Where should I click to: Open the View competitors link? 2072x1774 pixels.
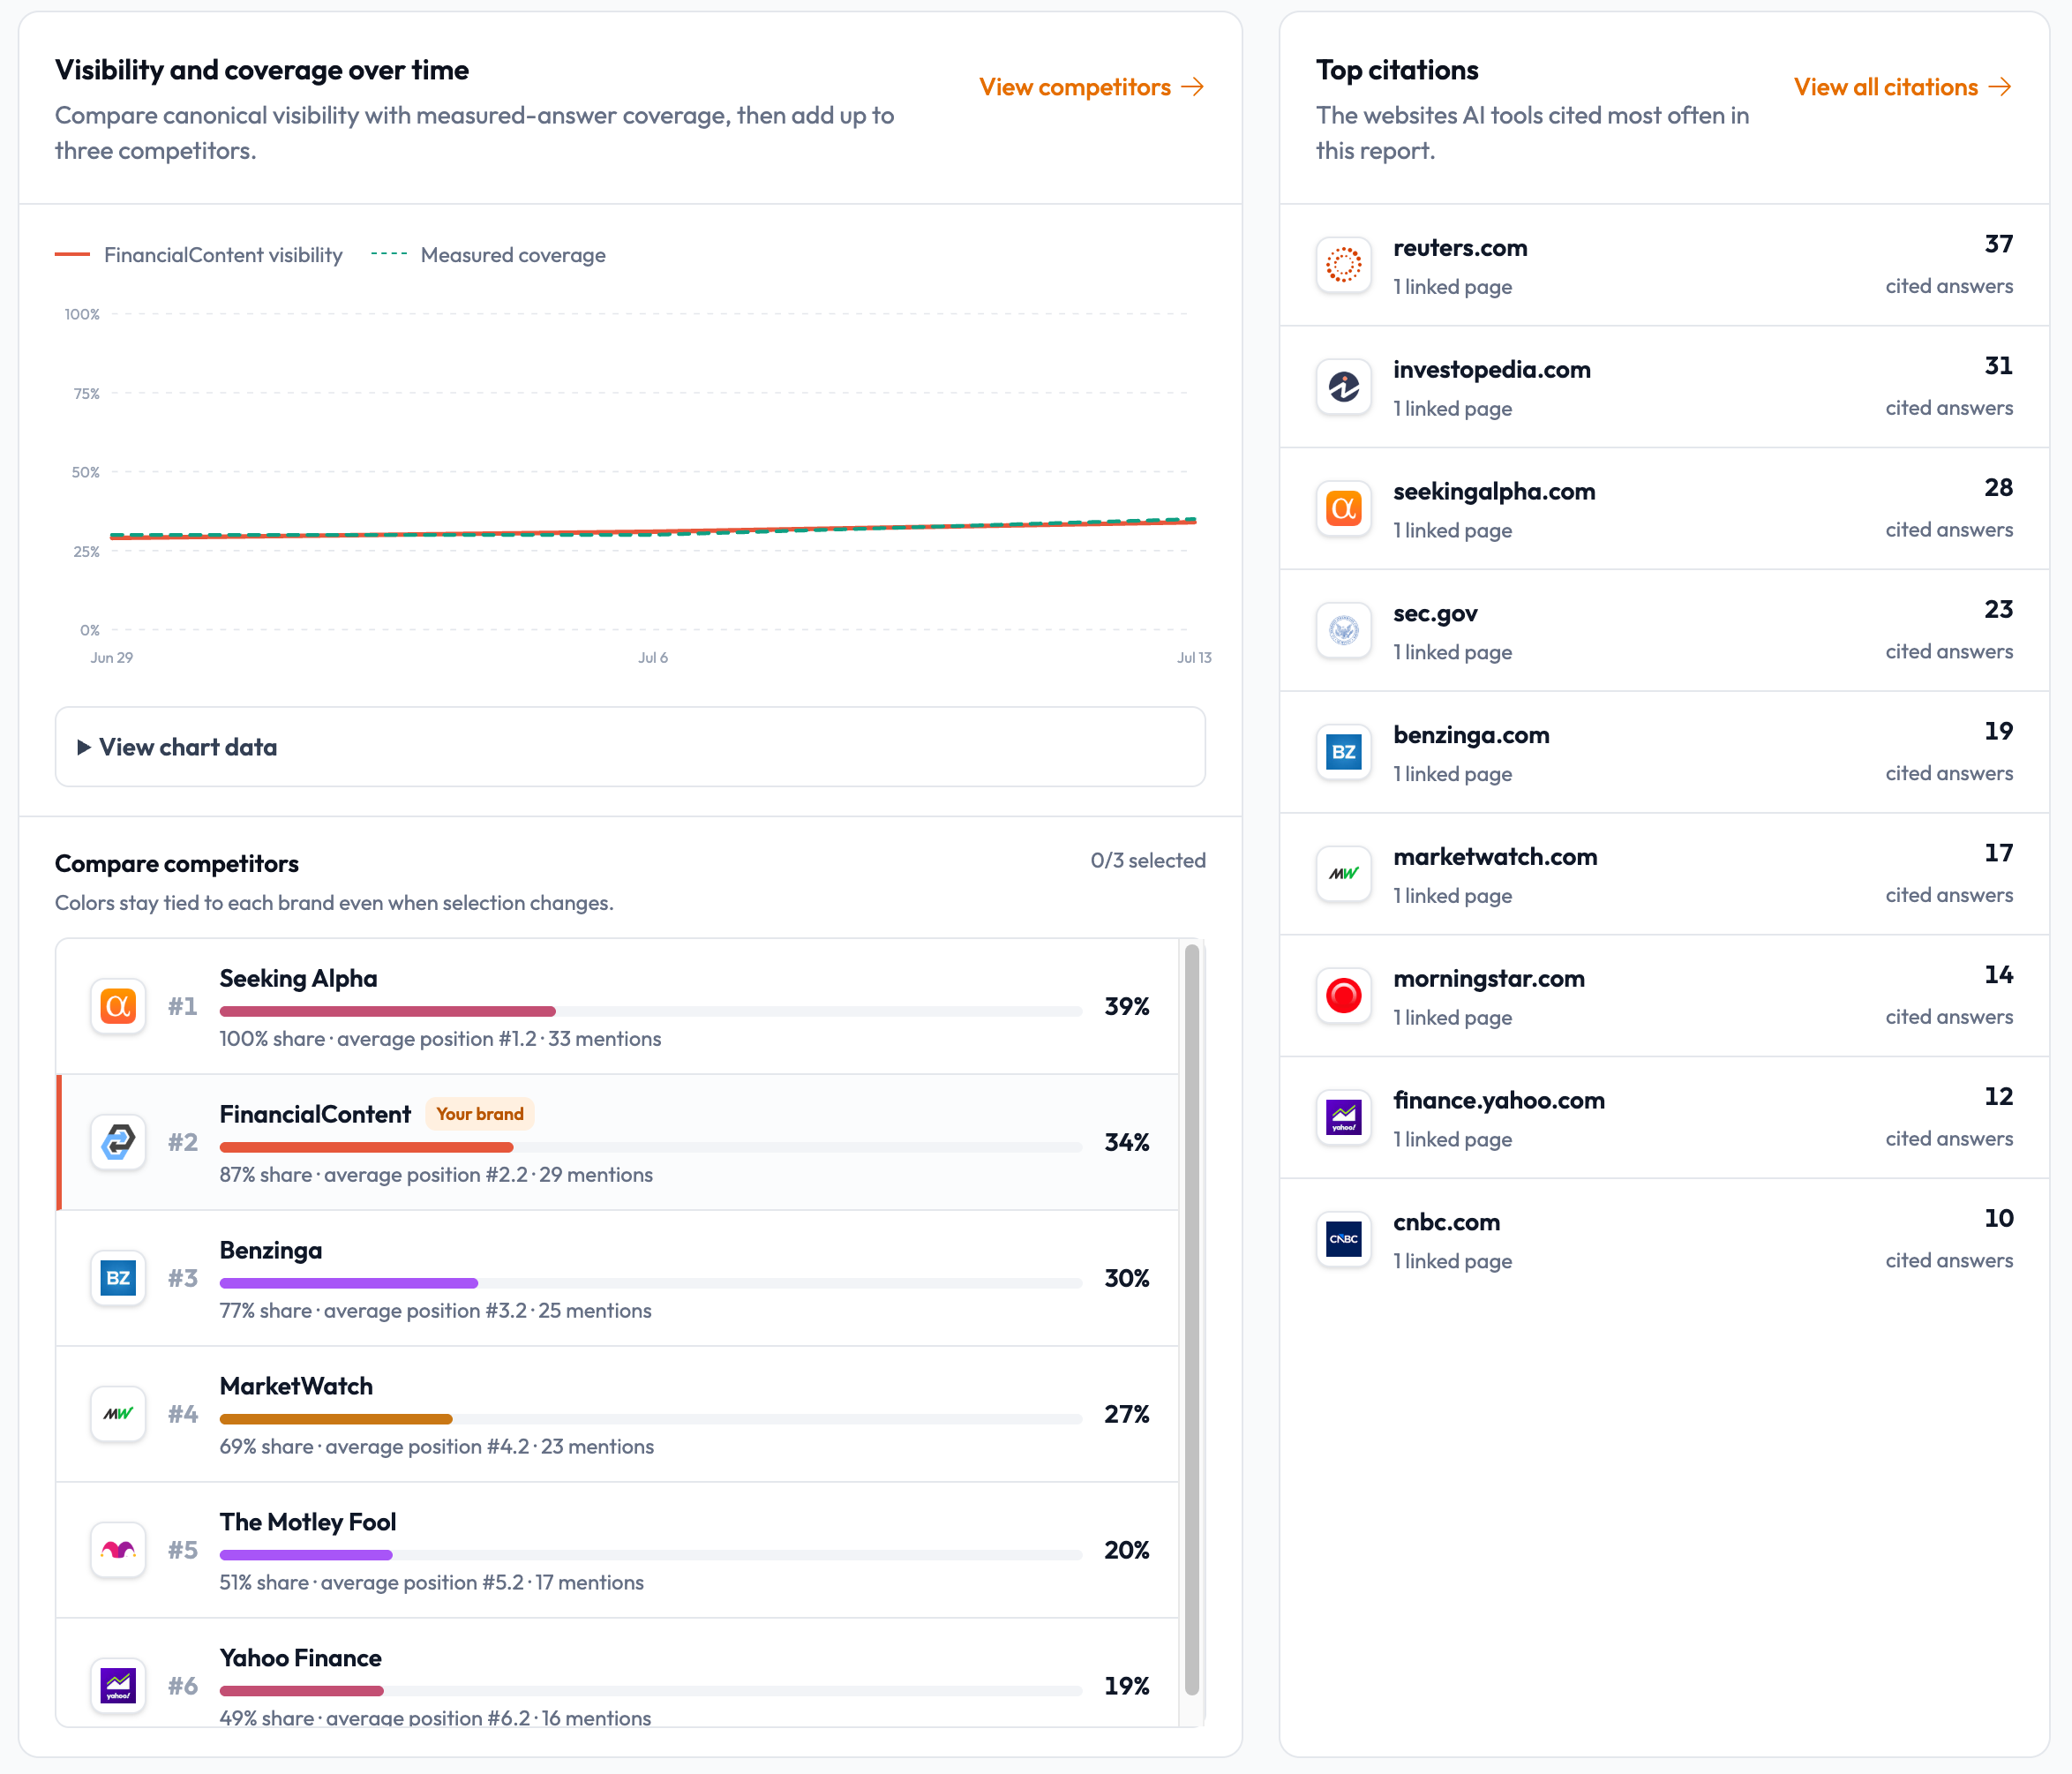point(1091,87)
